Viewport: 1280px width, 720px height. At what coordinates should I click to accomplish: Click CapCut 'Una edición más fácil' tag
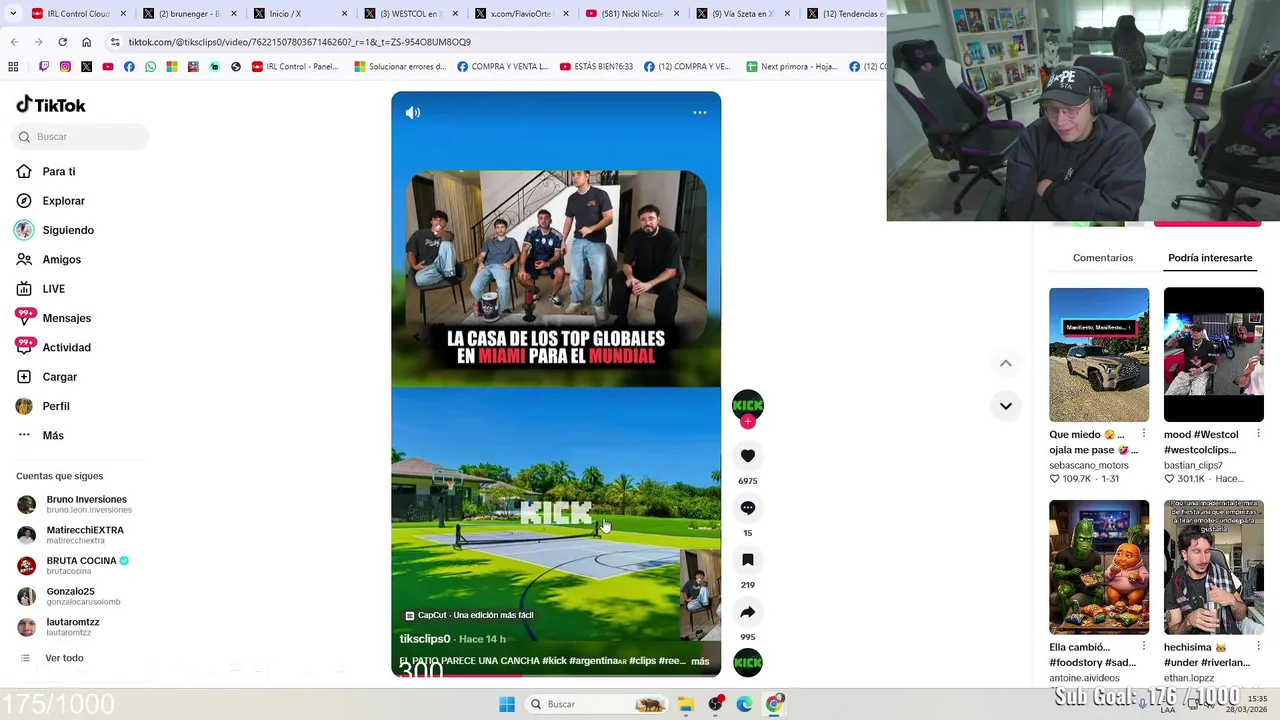(469, 616)
